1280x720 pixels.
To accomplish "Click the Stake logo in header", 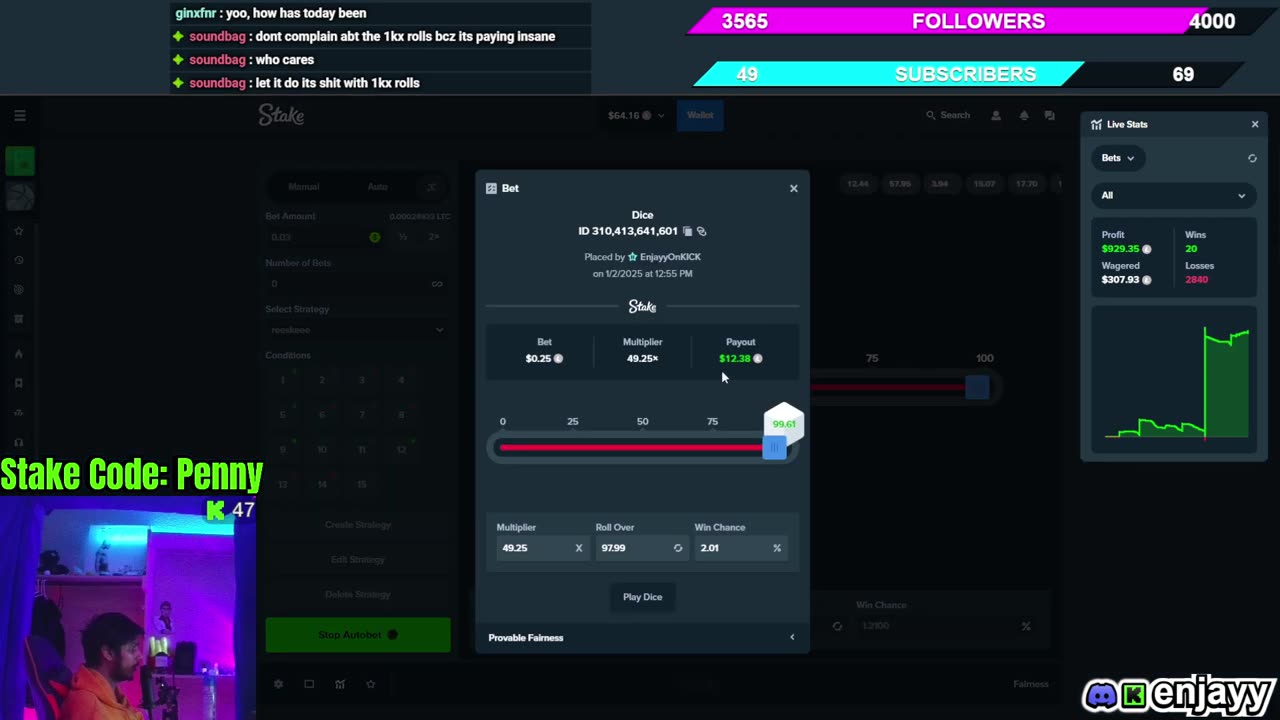I will pyautogui.click(x=281, y=116).
